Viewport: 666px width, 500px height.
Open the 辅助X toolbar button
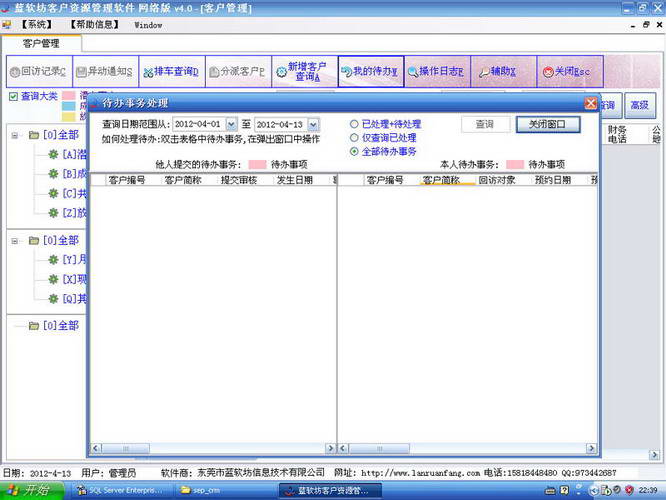tap(503, 72)
